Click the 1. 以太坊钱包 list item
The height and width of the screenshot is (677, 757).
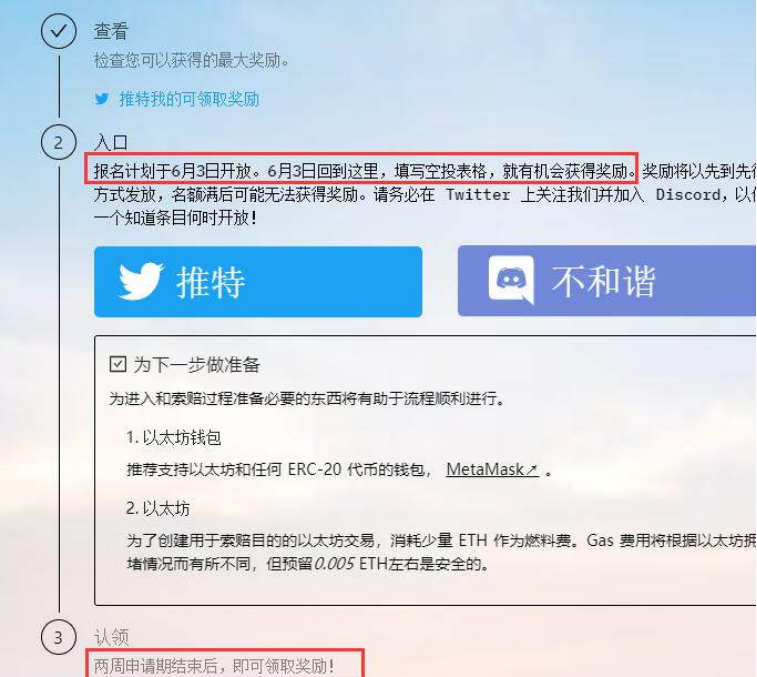coord(173,437)
